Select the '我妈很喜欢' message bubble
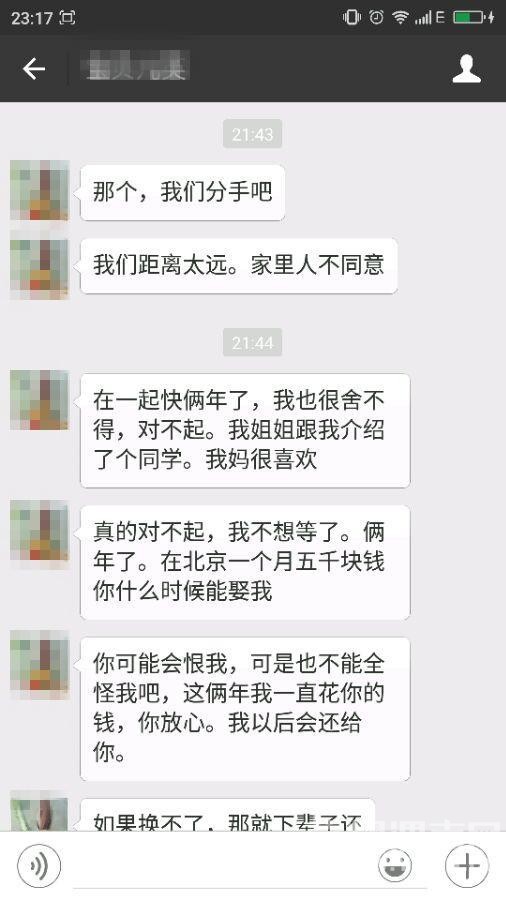 click(x=245, y=430)
